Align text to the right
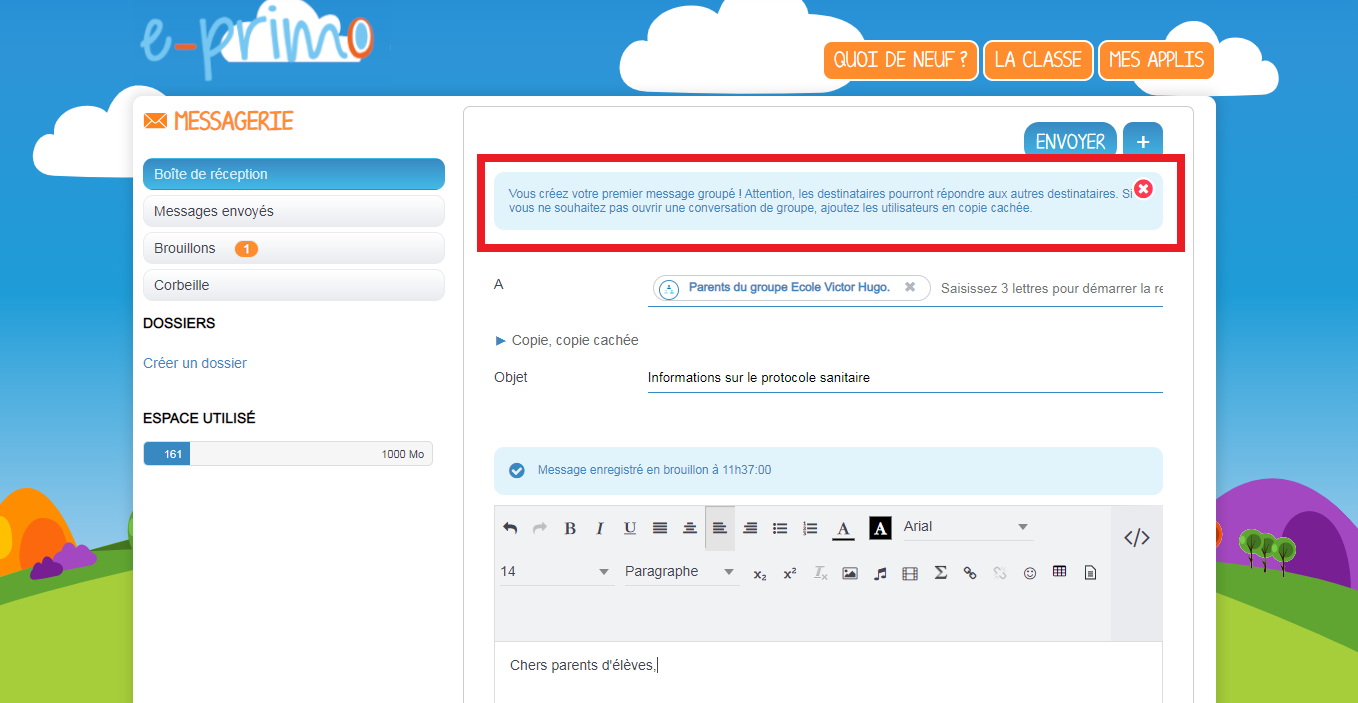1358x703 pixels. (x=750, y=528)
